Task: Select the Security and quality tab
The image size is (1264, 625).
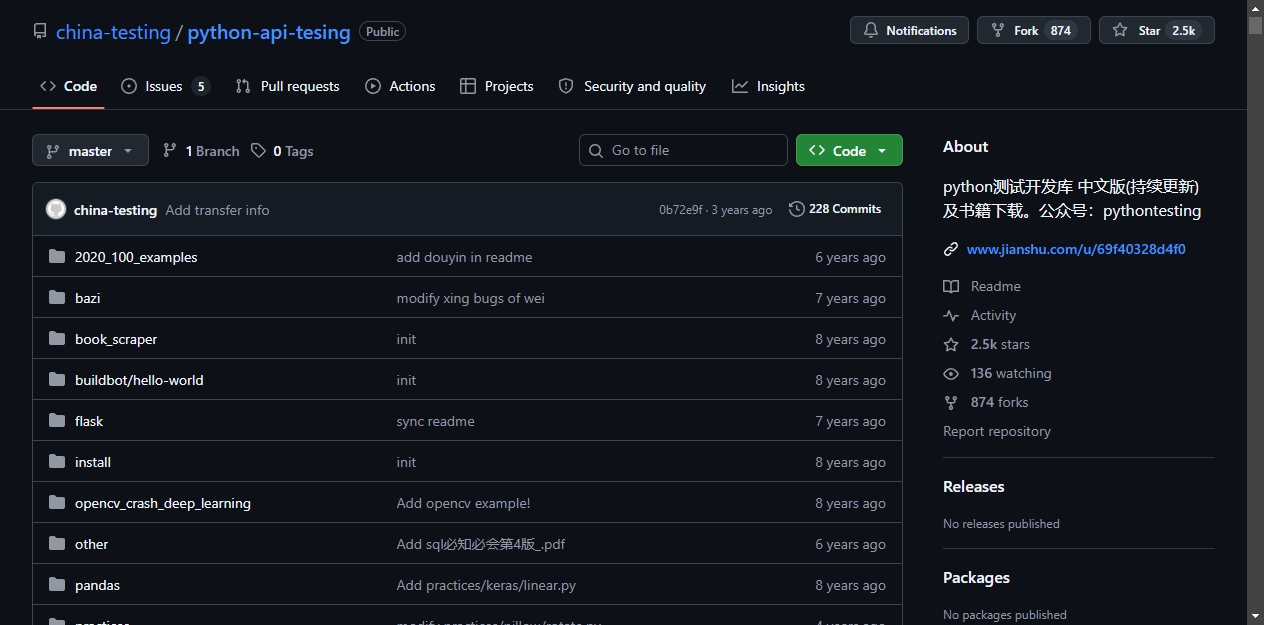Action: 632,86
